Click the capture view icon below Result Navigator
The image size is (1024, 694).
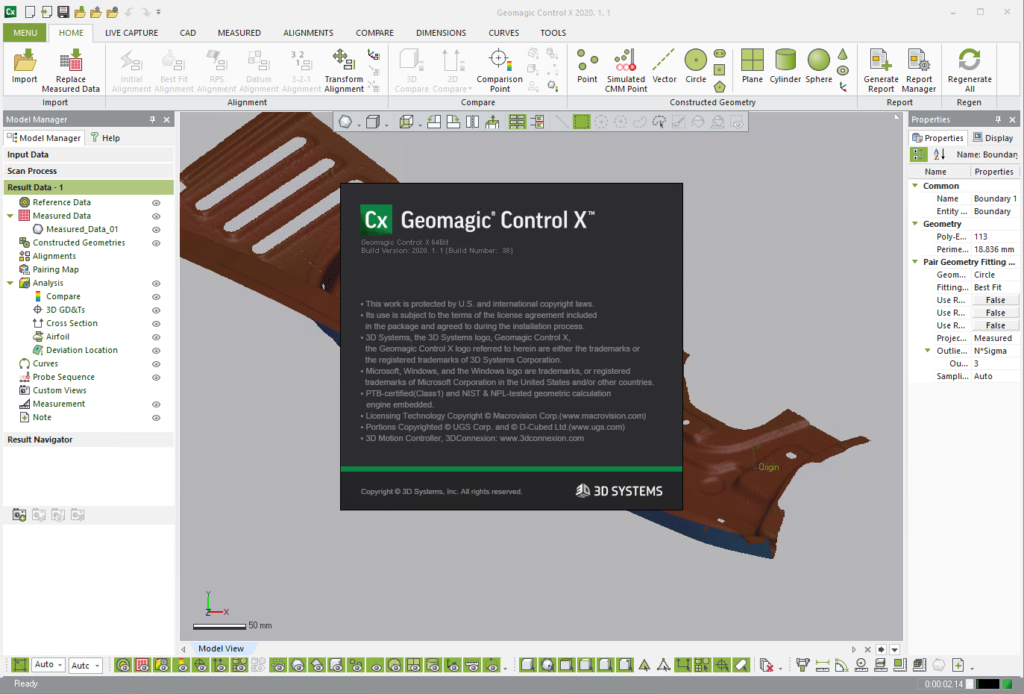19,515
